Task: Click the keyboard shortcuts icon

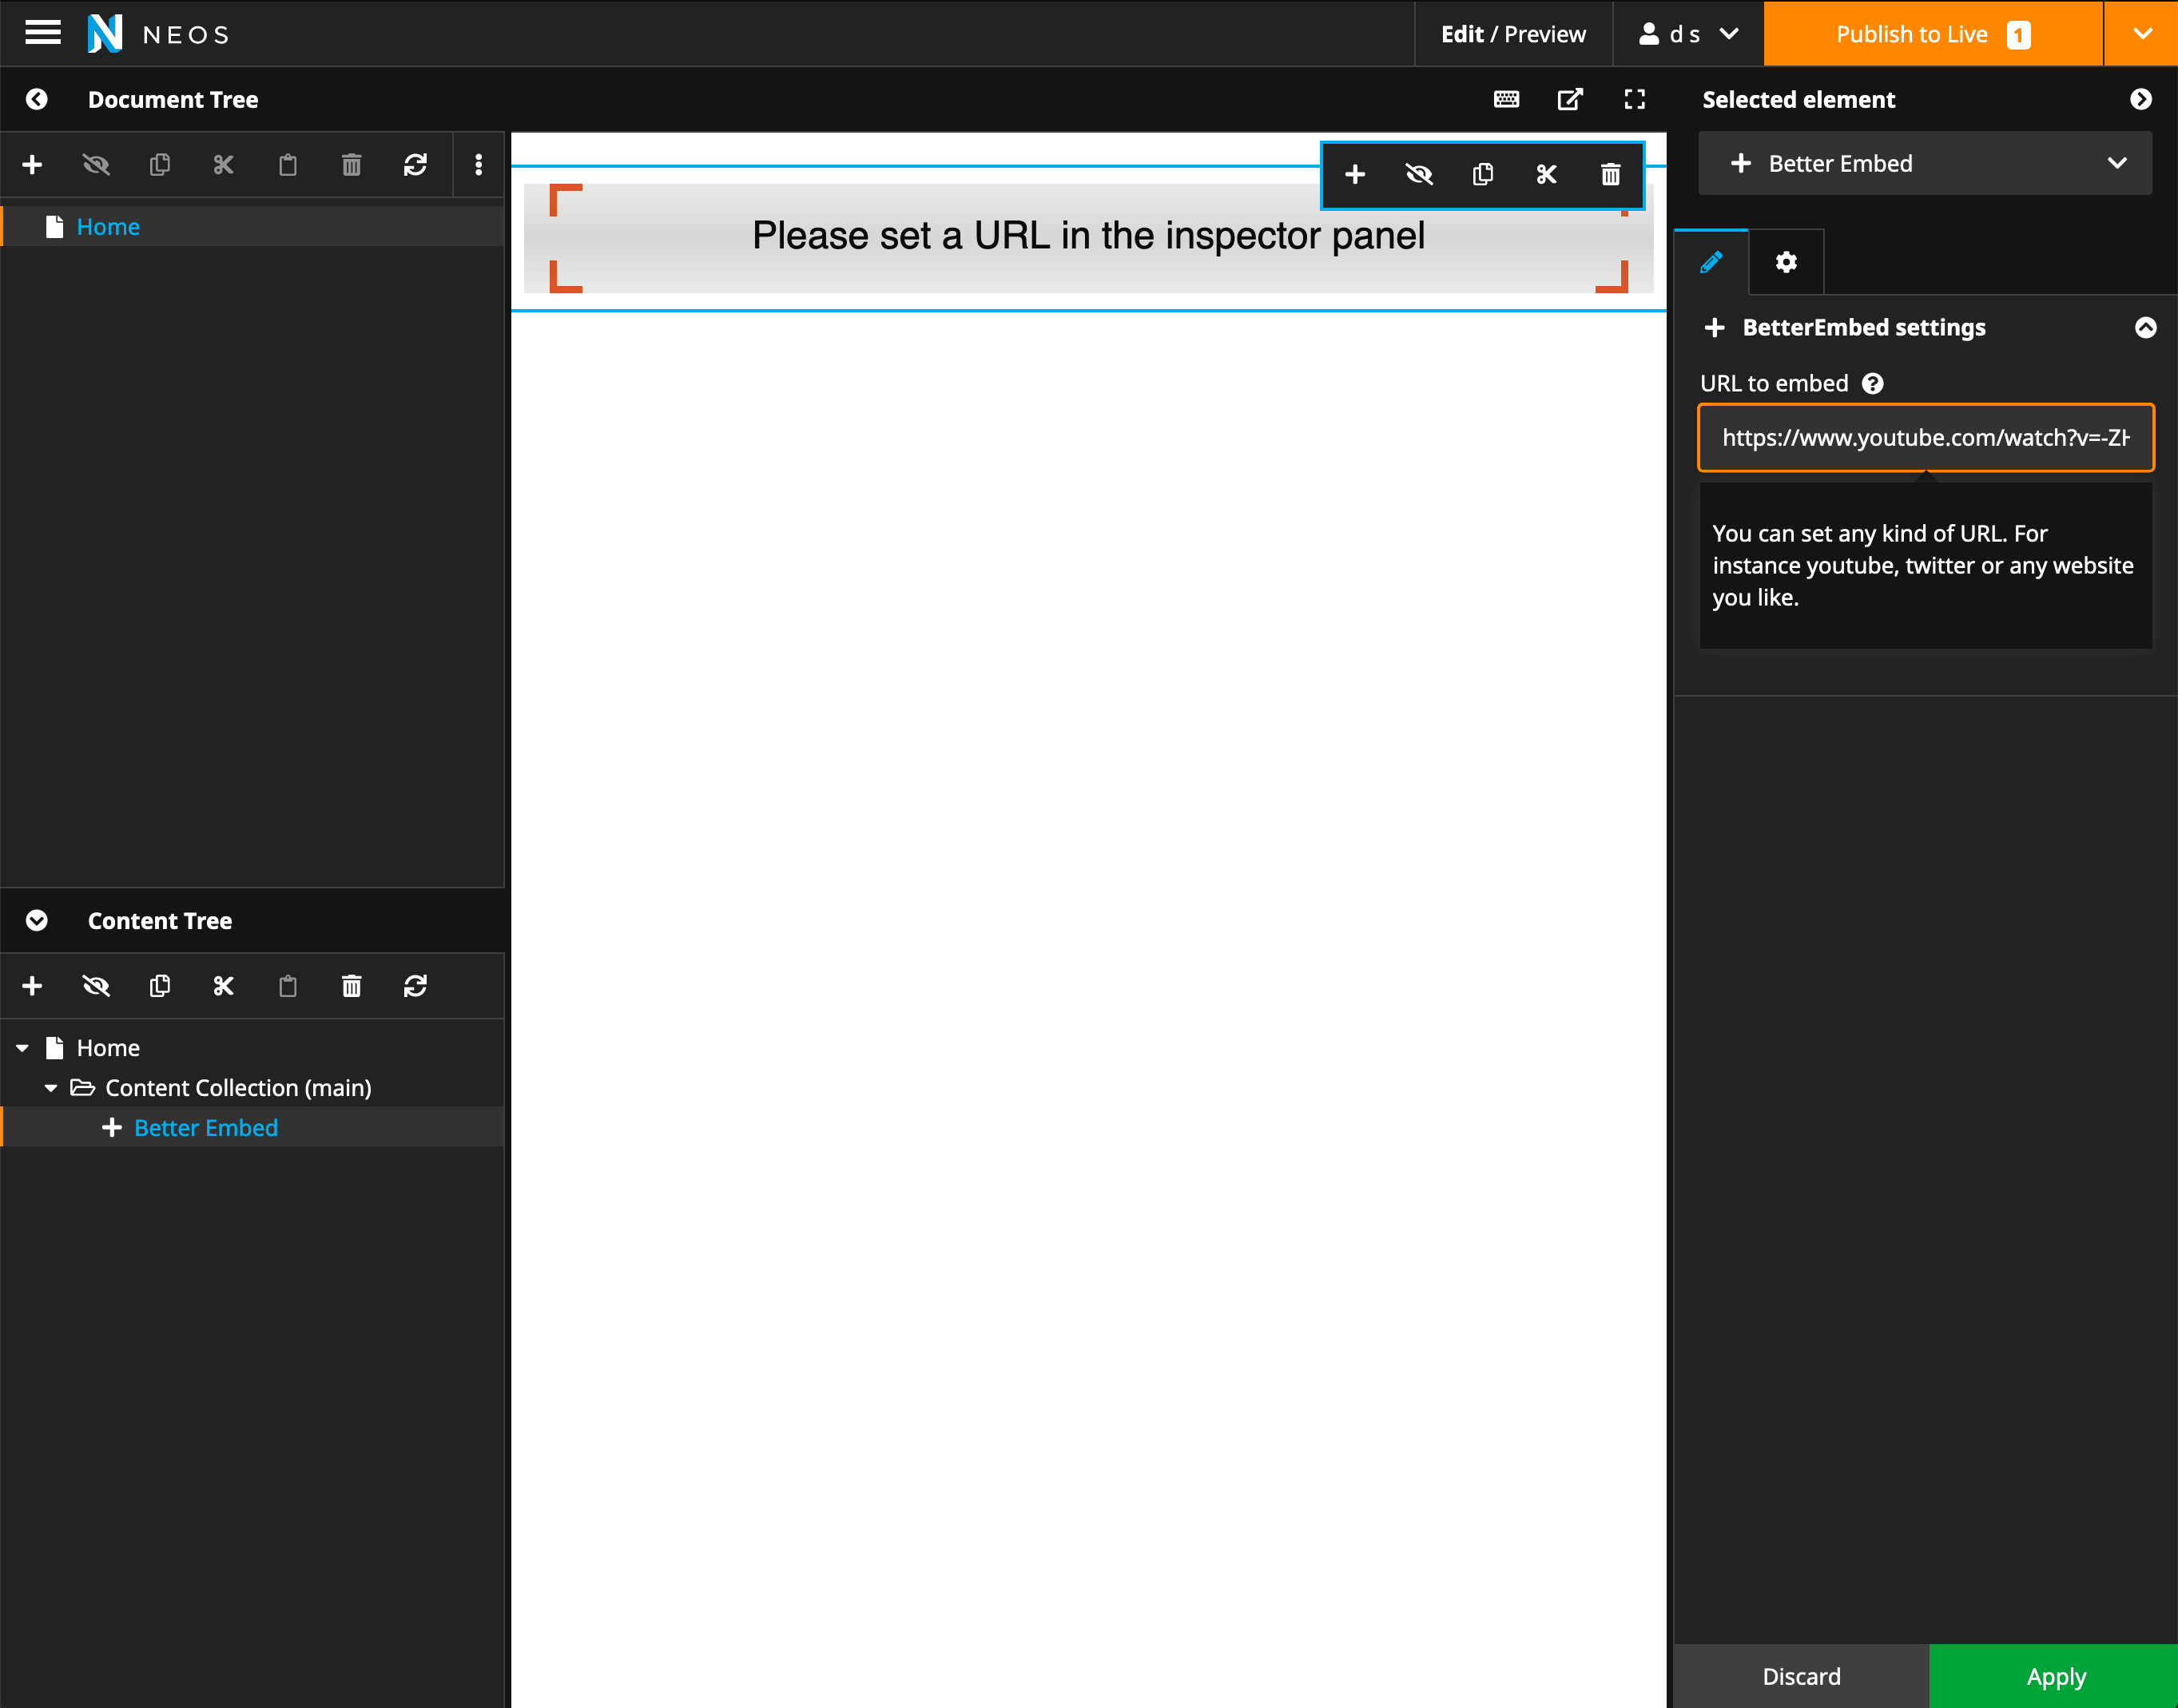Action: pos(1506,99)
